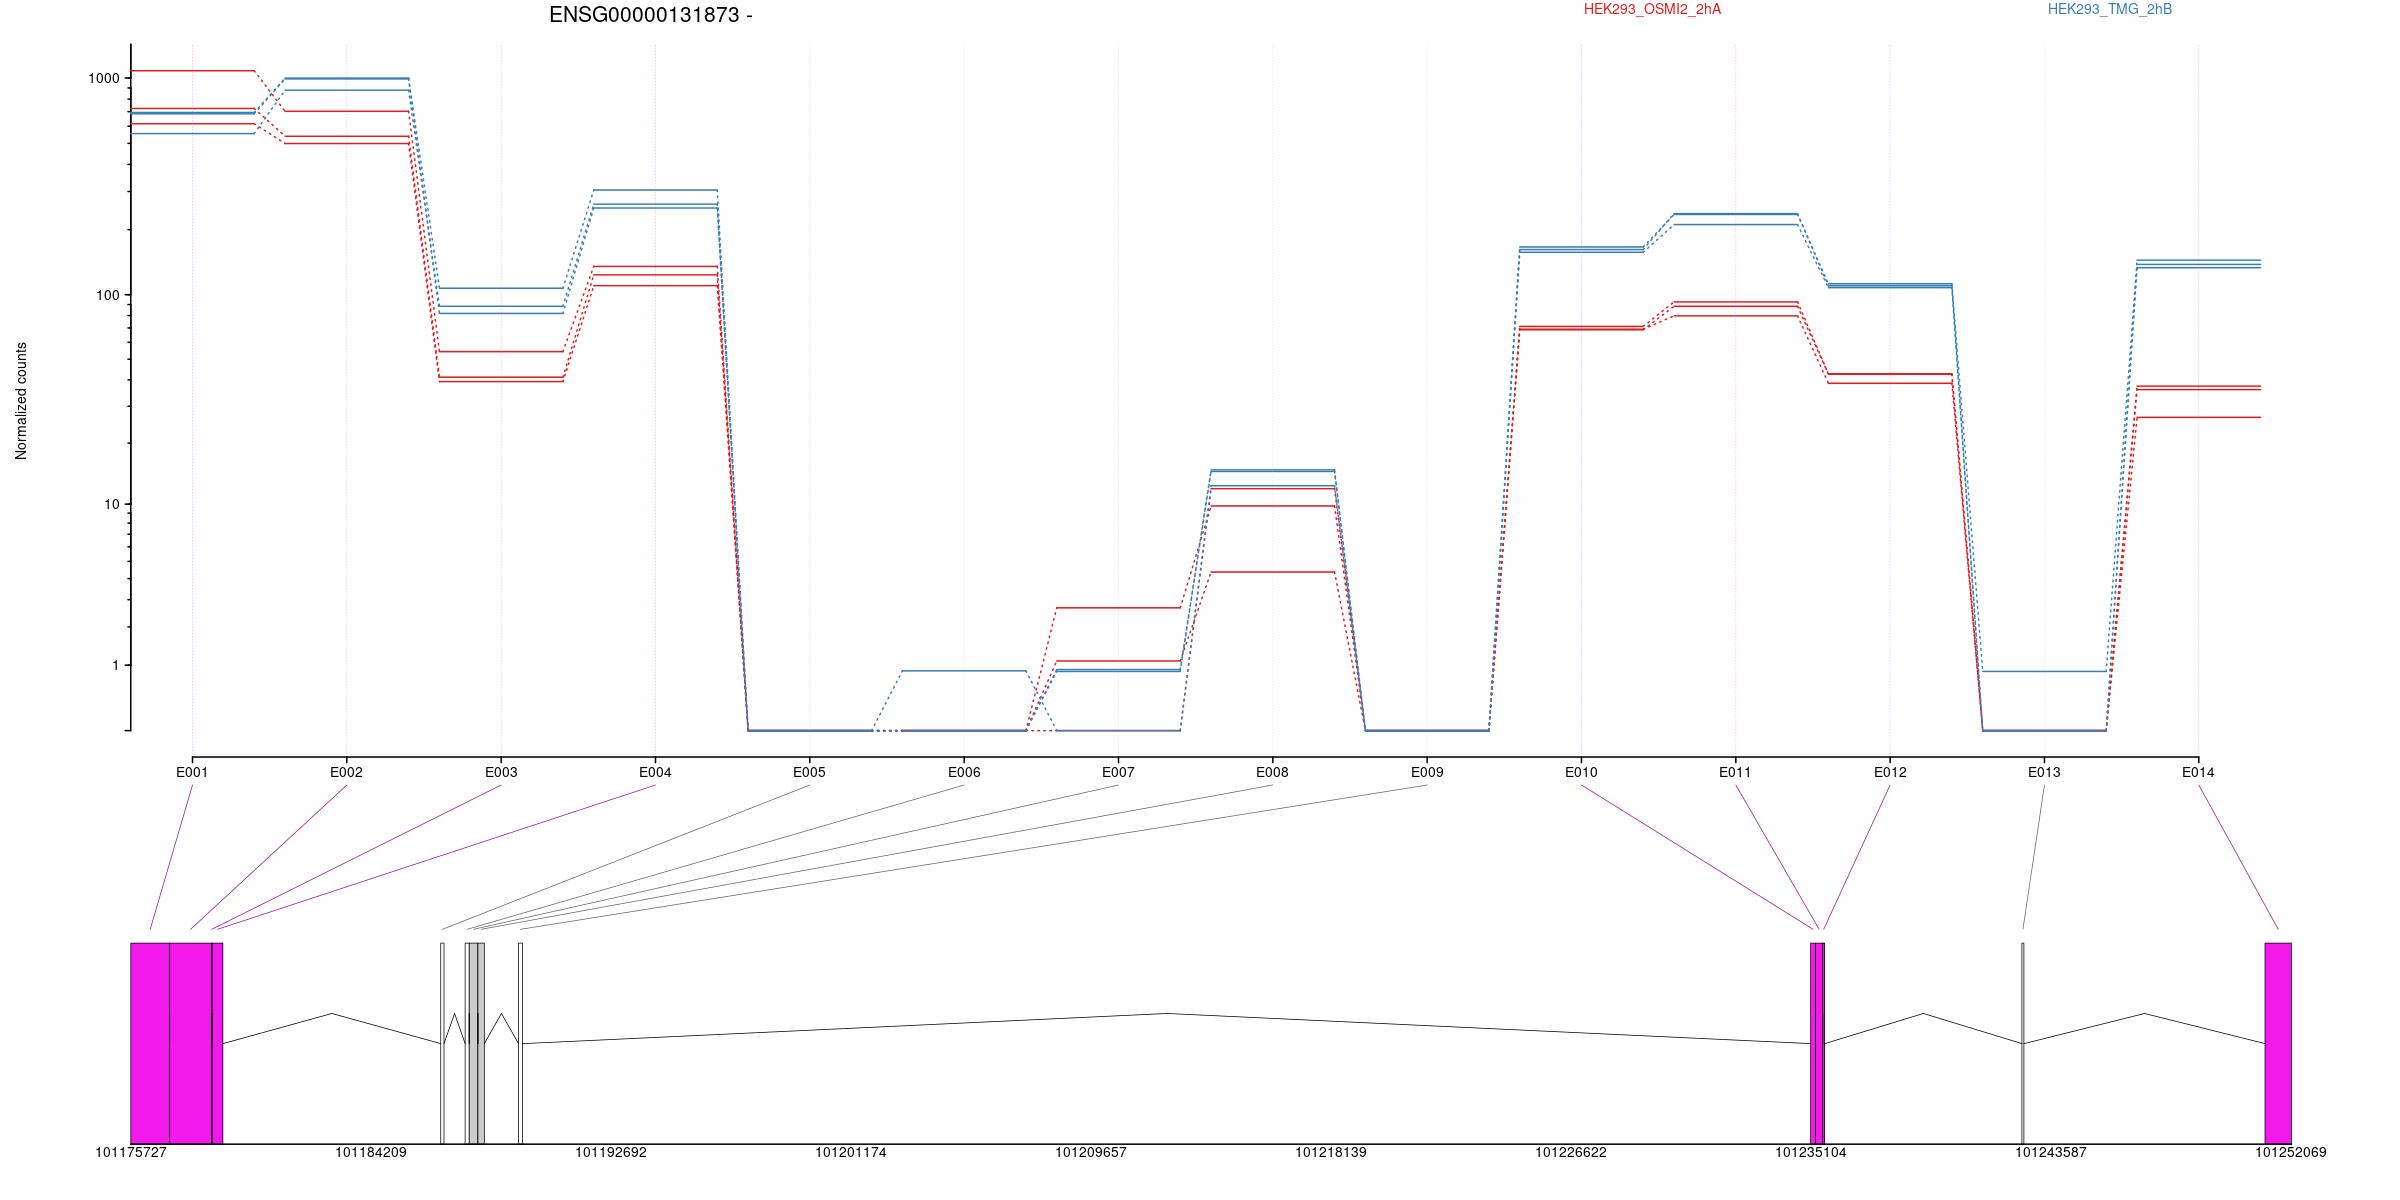Click exon label E007

(1118, 772)
